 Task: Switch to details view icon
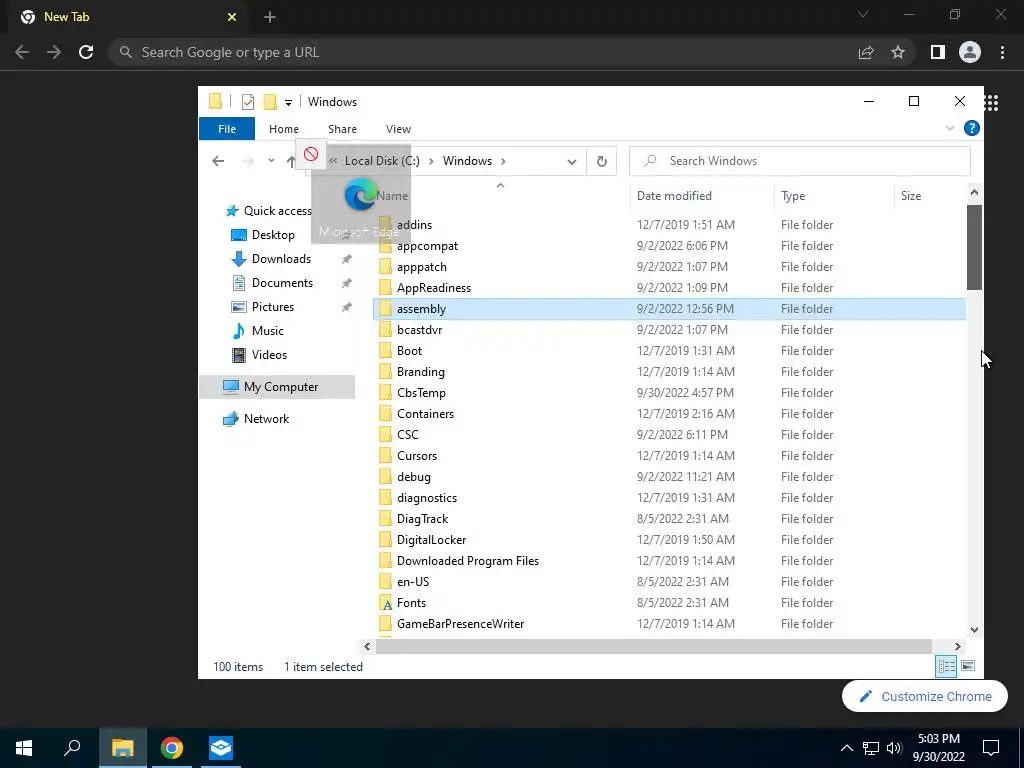coord(946,666)
